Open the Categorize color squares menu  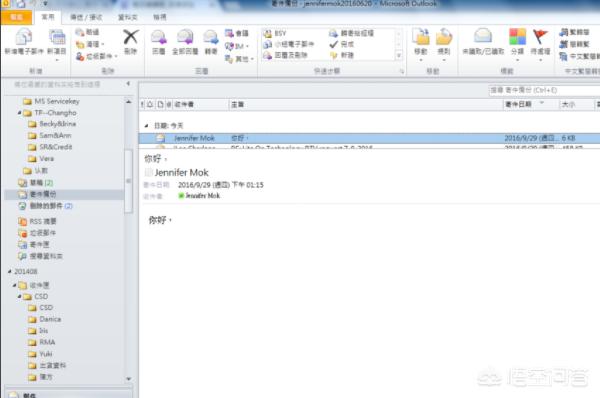point(517,43)
